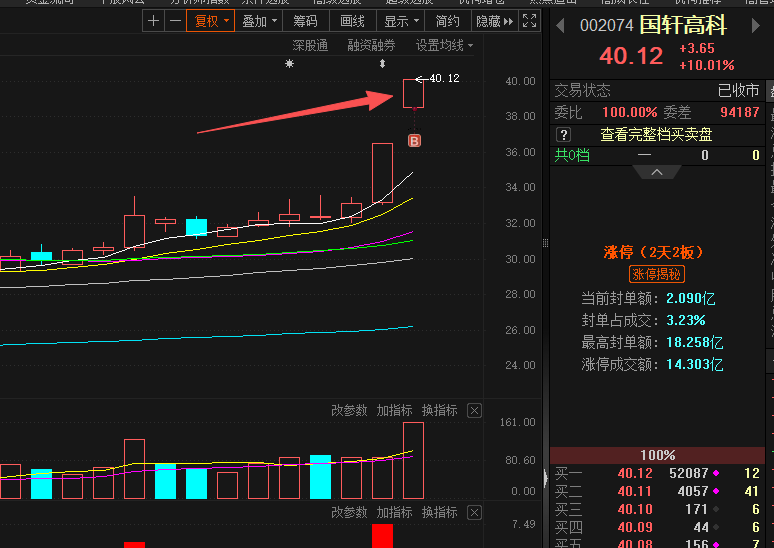Image resolution: width=774 pixels, height=548 pixels.
Task: Switch to 简约 mode
Action: click(447, 21)
